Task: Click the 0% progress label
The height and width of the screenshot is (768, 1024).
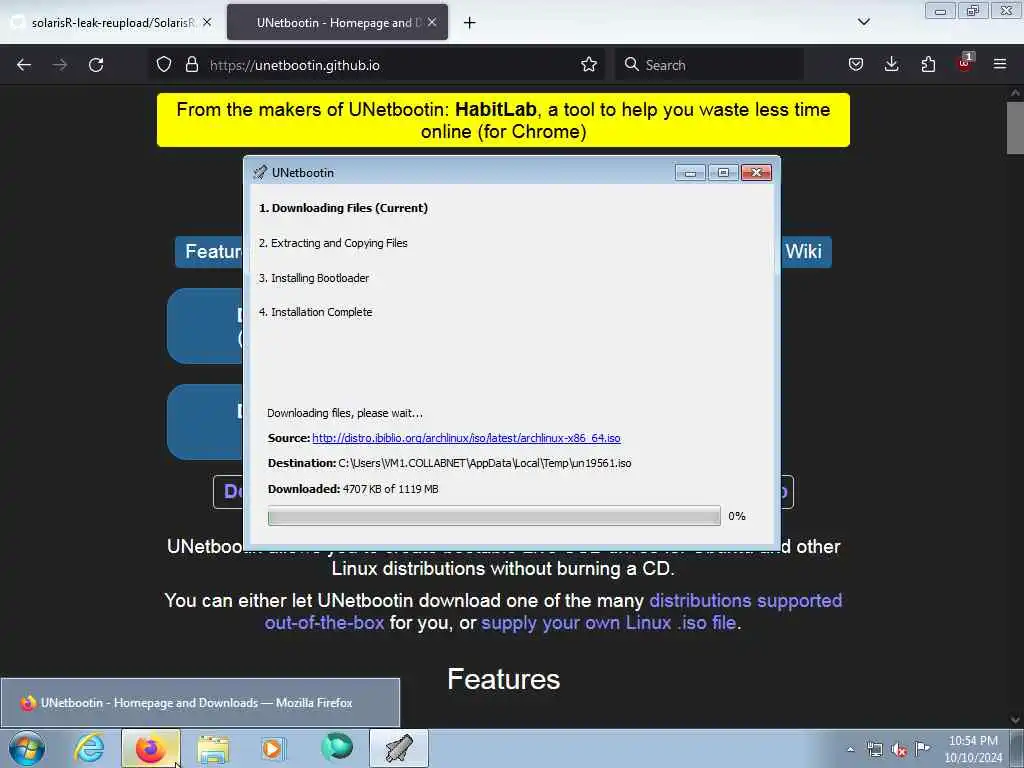Action: coord(737,516)
